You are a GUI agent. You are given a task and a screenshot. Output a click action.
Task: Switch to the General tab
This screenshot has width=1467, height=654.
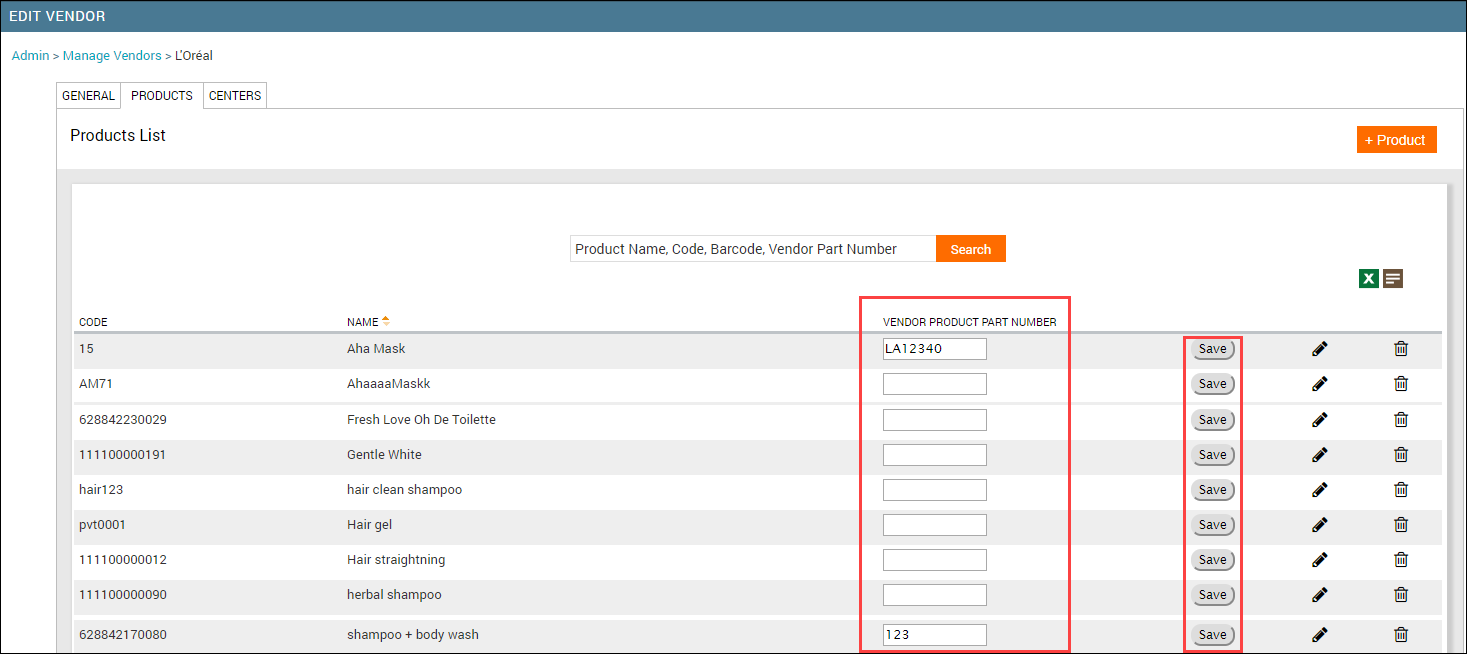(88, 96)
